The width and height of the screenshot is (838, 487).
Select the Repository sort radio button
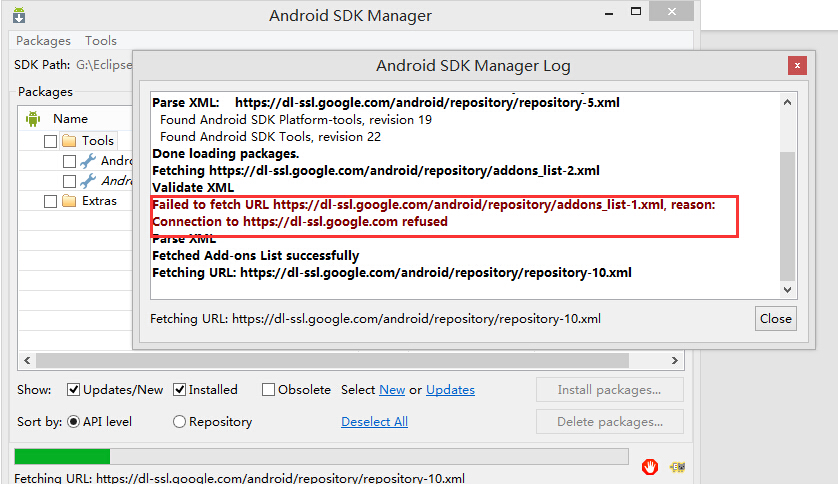(179, 422)
